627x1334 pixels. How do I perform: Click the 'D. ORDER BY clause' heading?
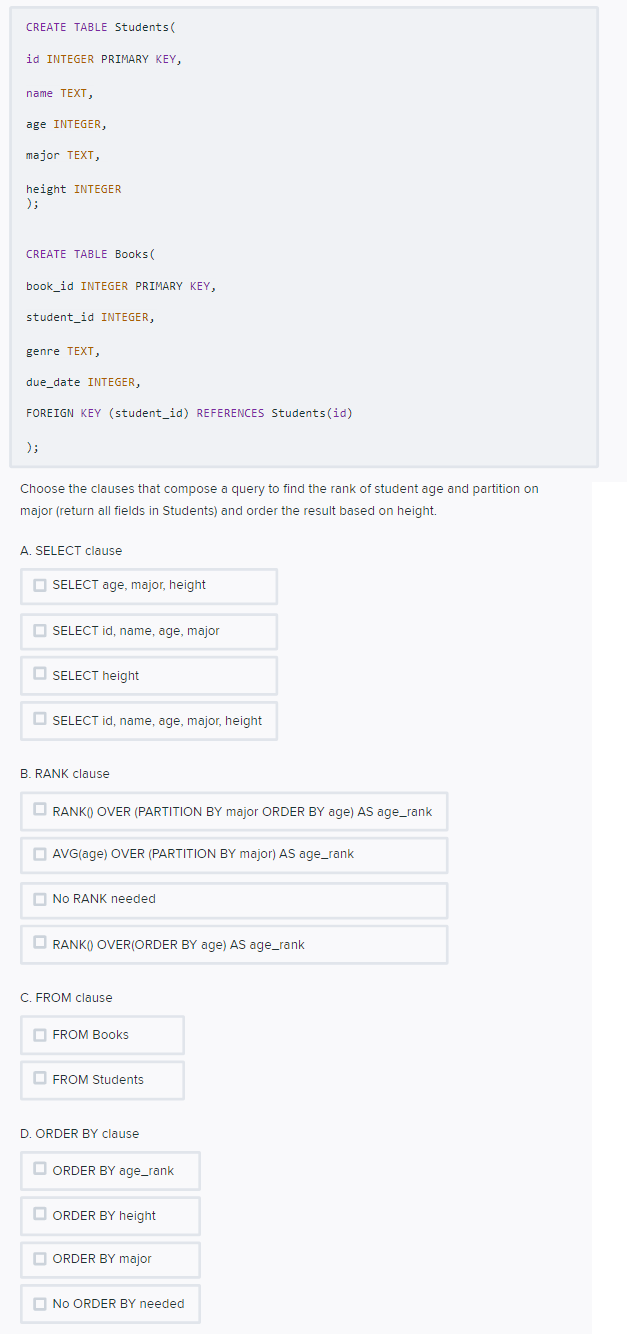80,1134
